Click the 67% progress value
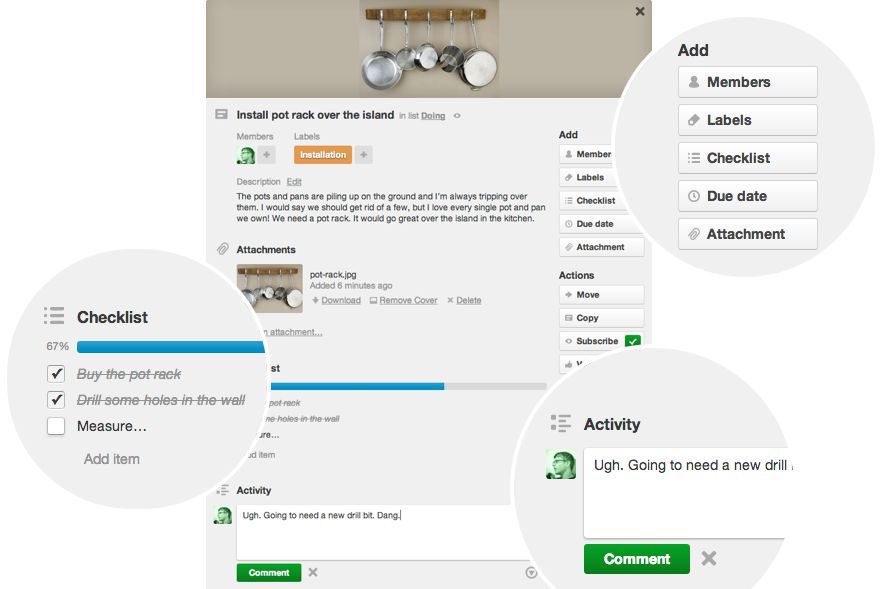Viewport: 889px width, 589px height. point(57,346)
